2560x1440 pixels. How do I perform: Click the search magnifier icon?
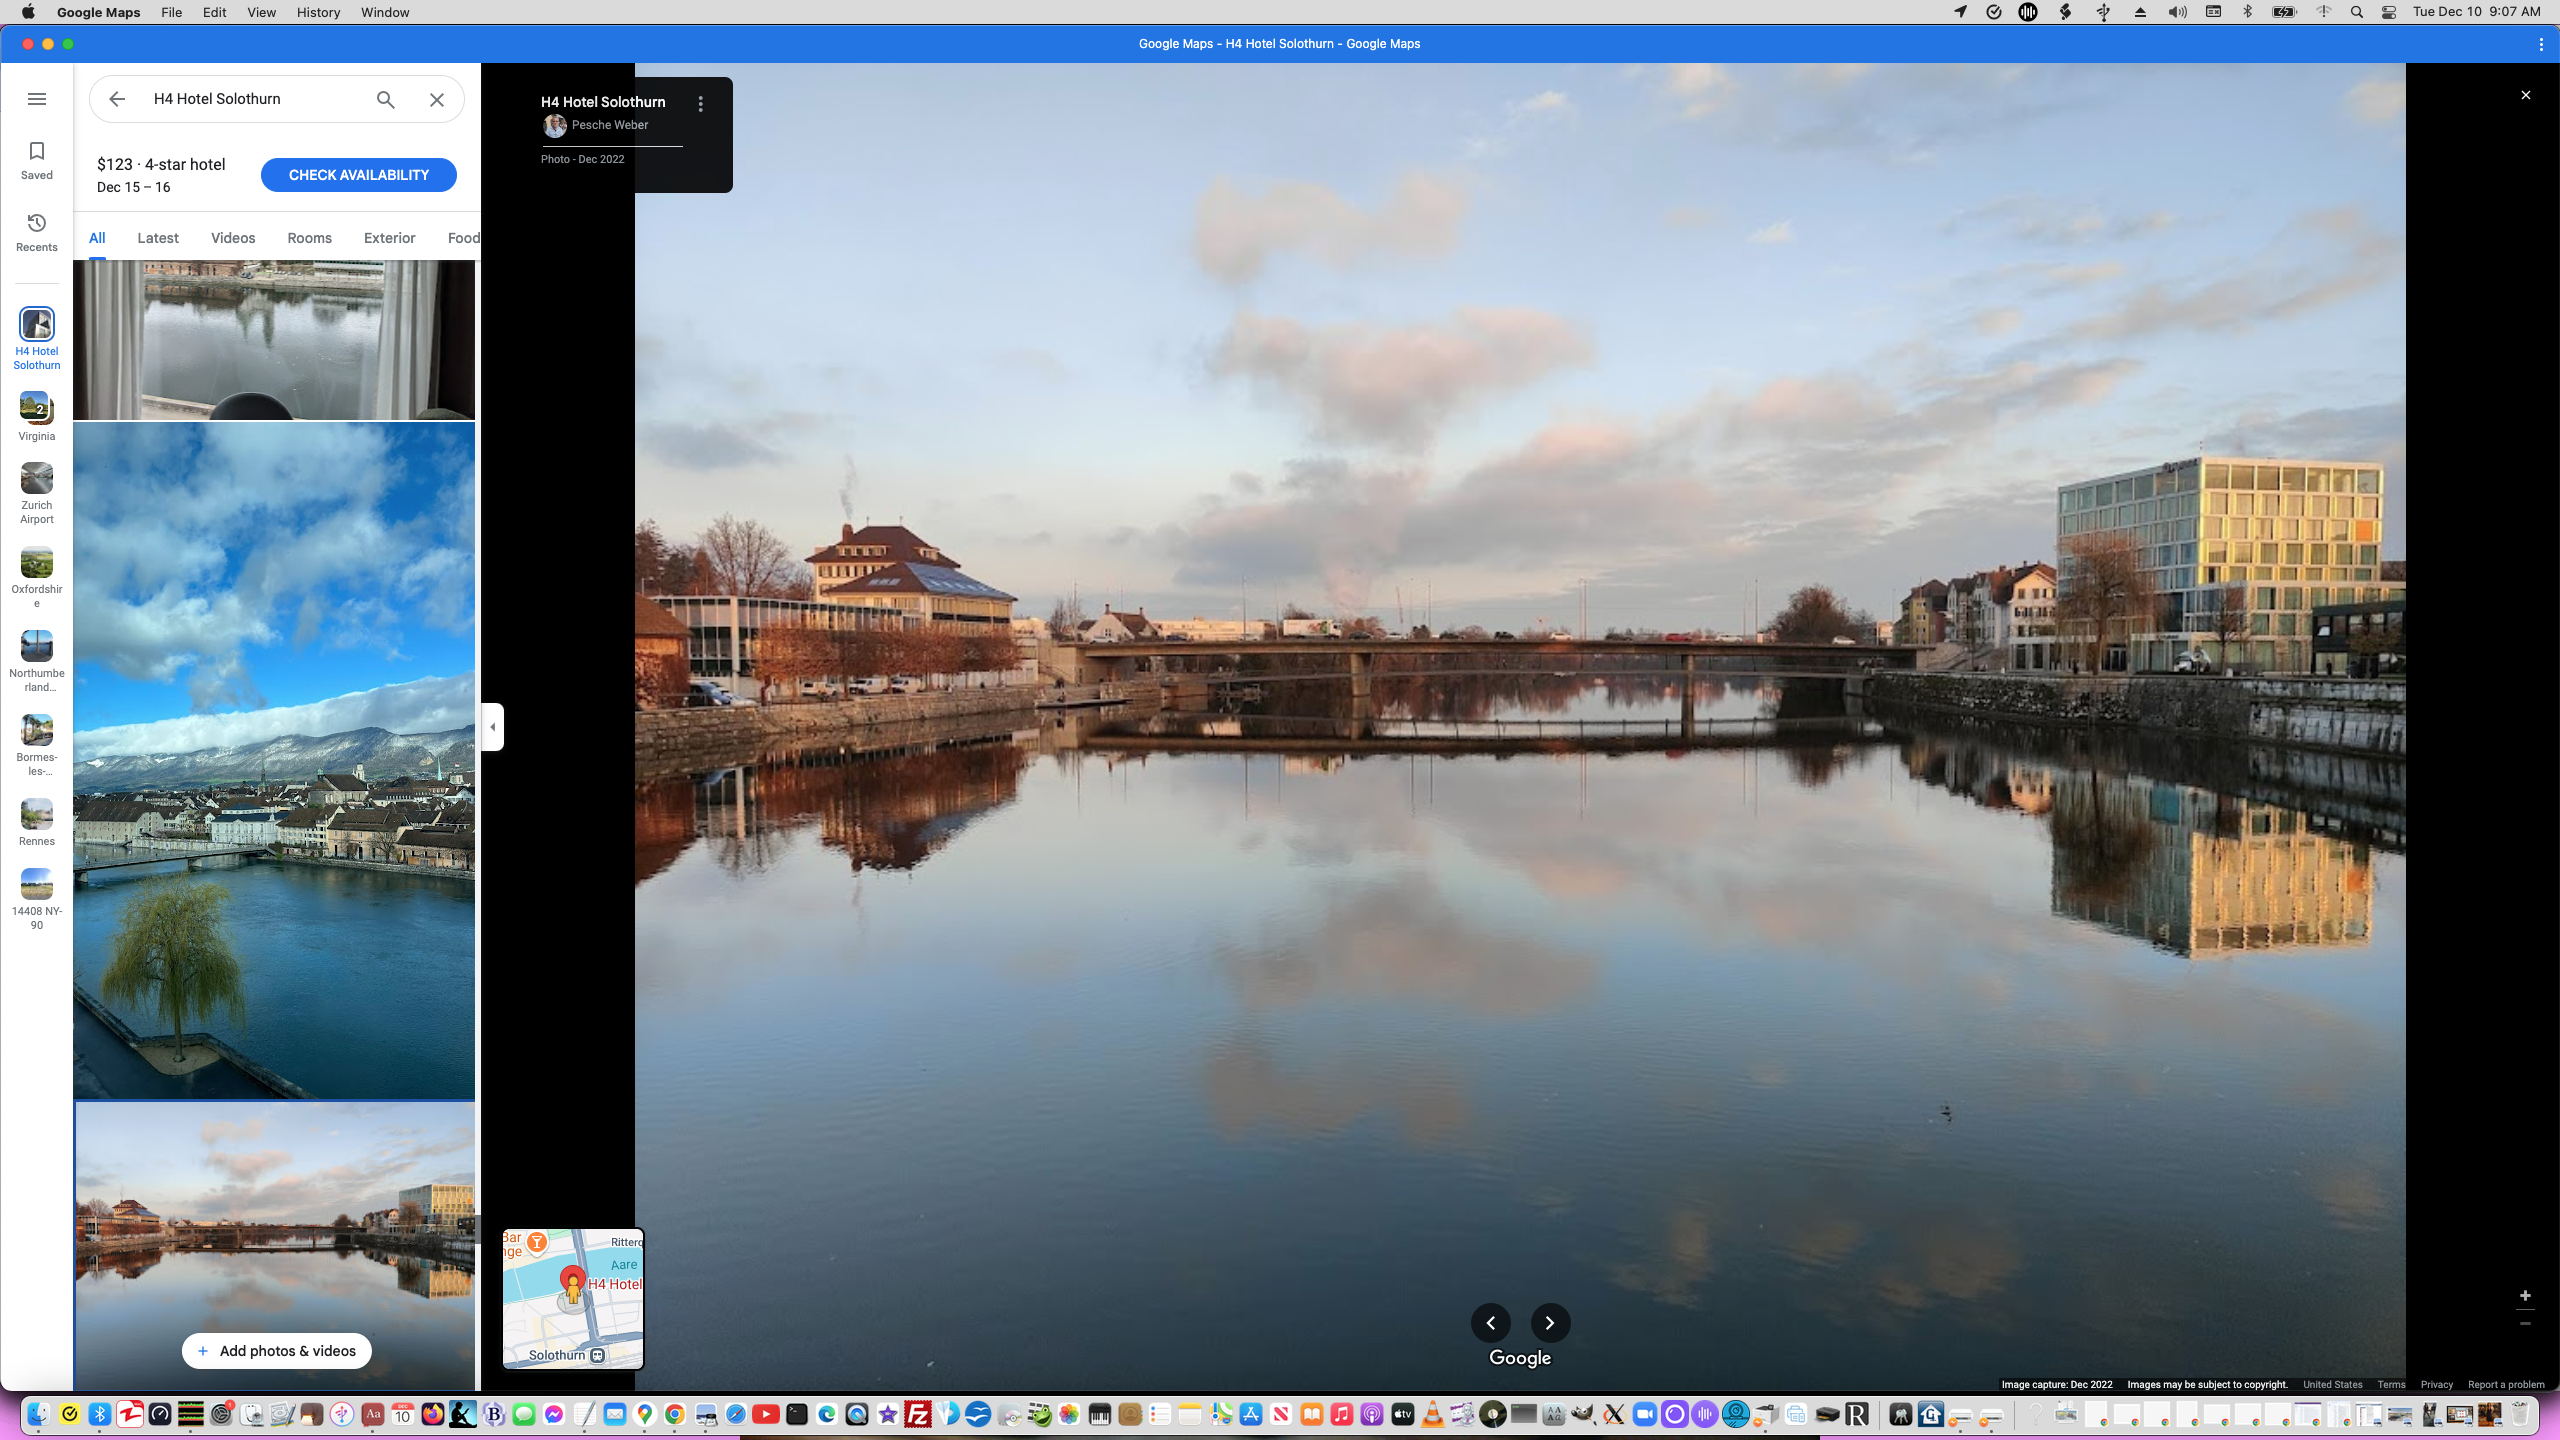[385, 99]
